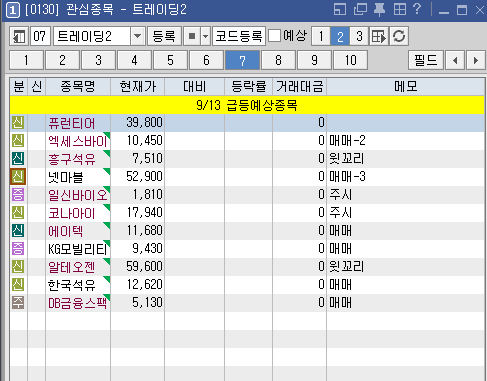Click price 5,130 for DB금융스팩
This screenshot has width=487, height=381.
tap(147, 303)
